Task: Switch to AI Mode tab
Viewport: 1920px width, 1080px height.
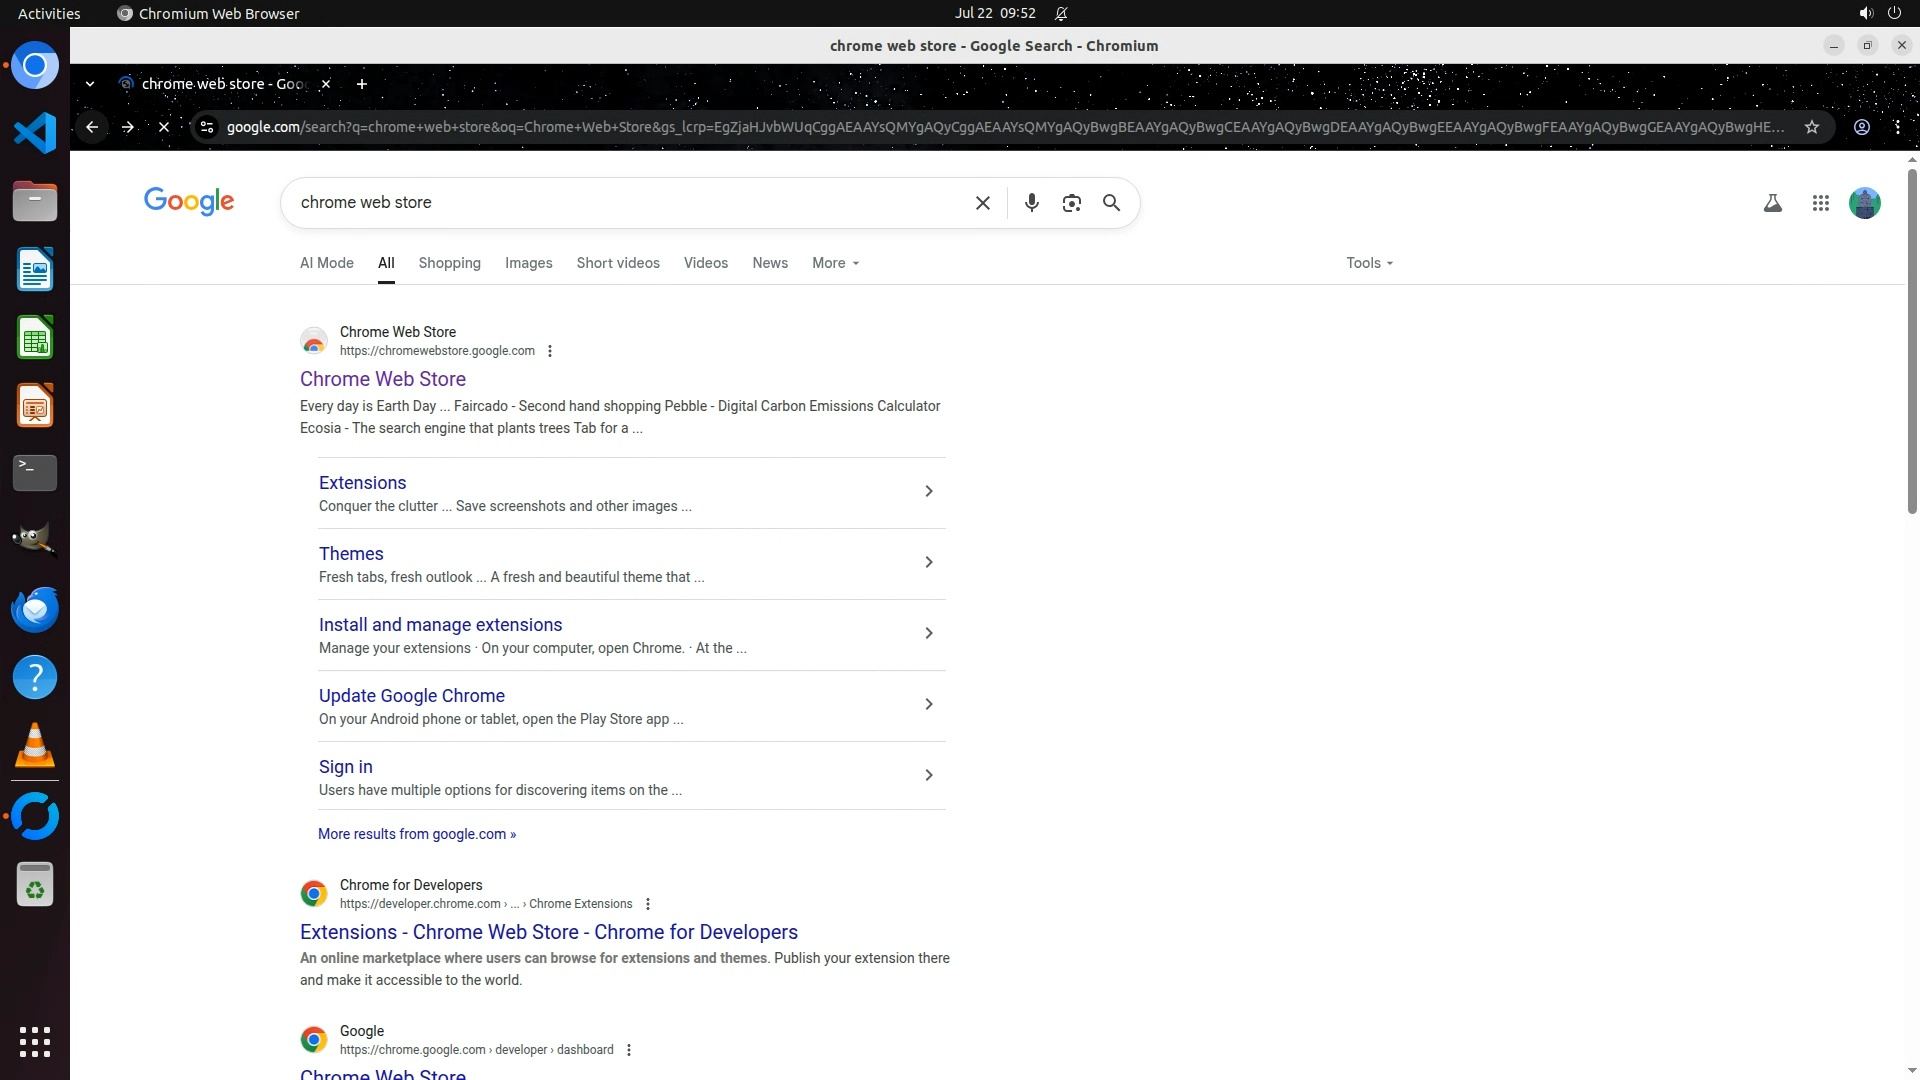Action: (x=326, y=263)
